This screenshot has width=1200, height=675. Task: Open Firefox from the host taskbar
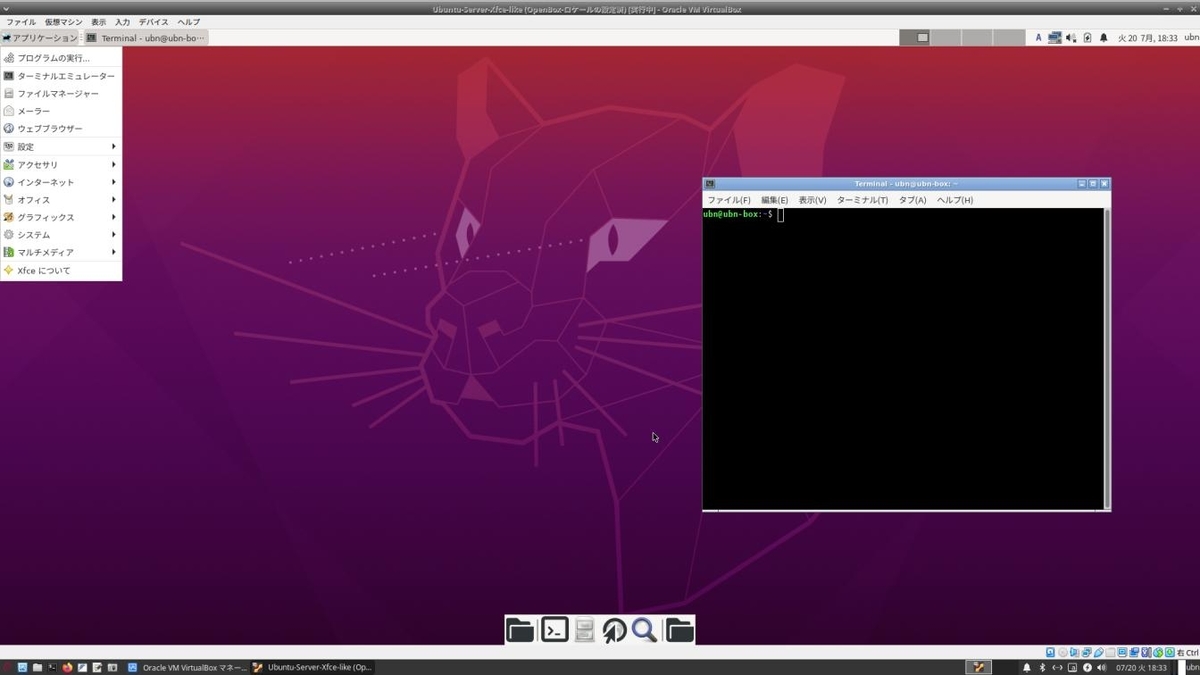click(x=67, y=667)
